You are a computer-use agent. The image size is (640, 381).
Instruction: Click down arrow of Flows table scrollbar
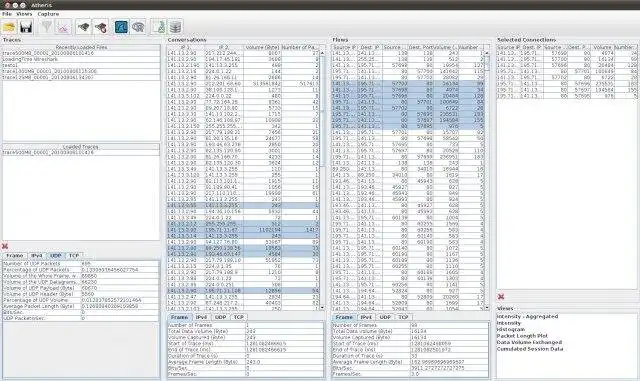click(487, 307)
